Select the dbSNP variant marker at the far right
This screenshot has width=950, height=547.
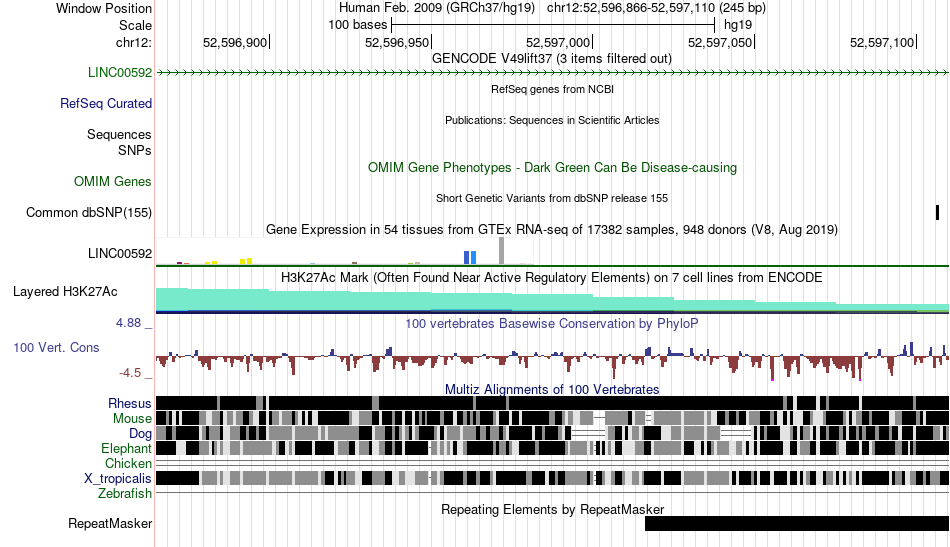tap(937, 213)
